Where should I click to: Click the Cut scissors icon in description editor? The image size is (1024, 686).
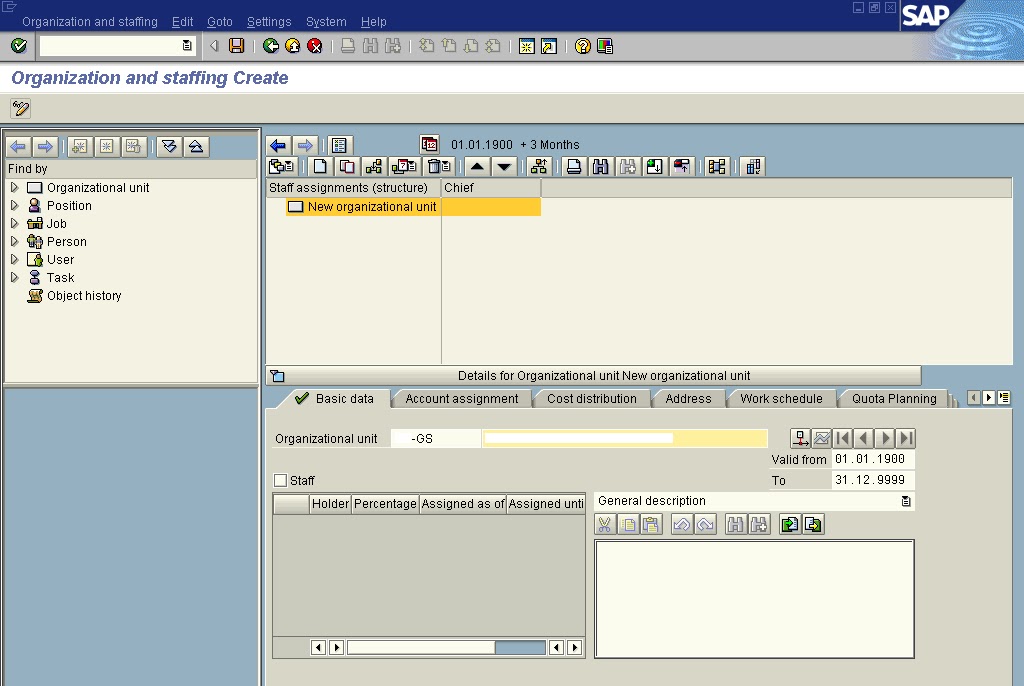click(605, 525)
